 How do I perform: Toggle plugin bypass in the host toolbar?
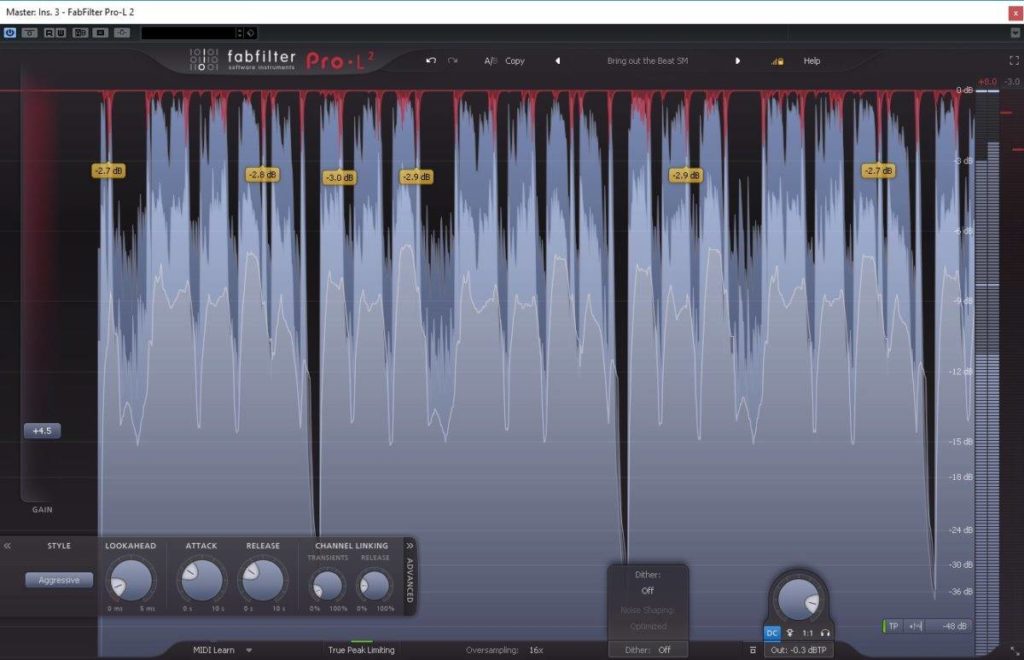tap(9, 32)
